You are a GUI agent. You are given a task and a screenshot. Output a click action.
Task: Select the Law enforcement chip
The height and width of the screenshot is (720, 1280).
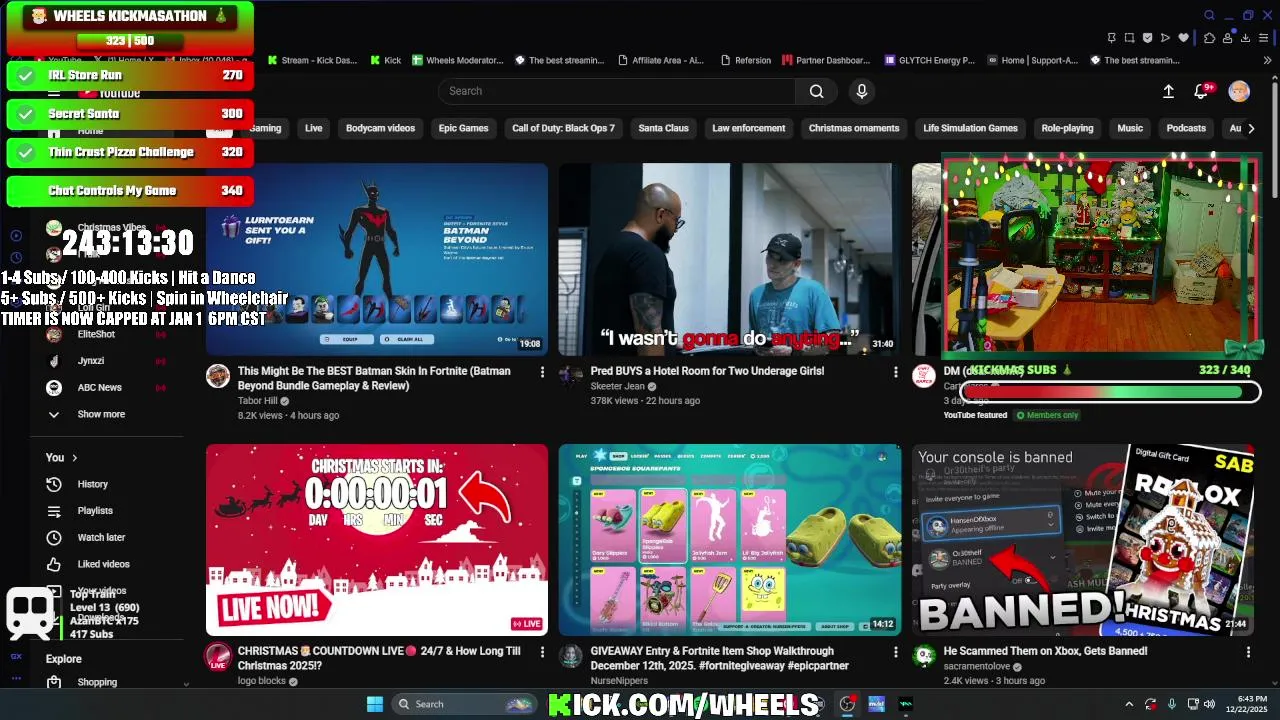coord(748,128)
